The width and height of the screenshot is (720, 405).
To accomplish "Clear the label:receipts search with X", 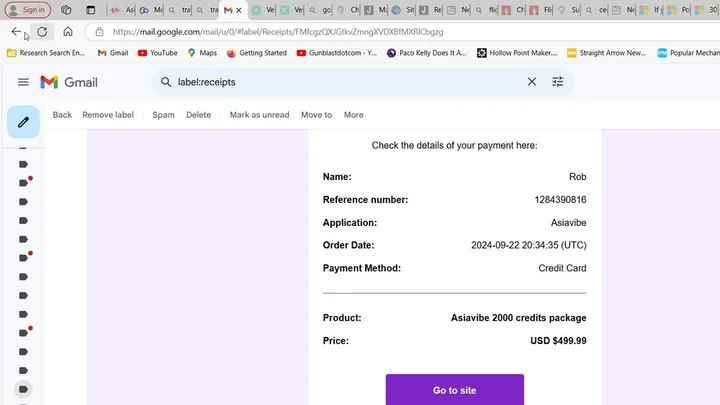I will [532, 82].
